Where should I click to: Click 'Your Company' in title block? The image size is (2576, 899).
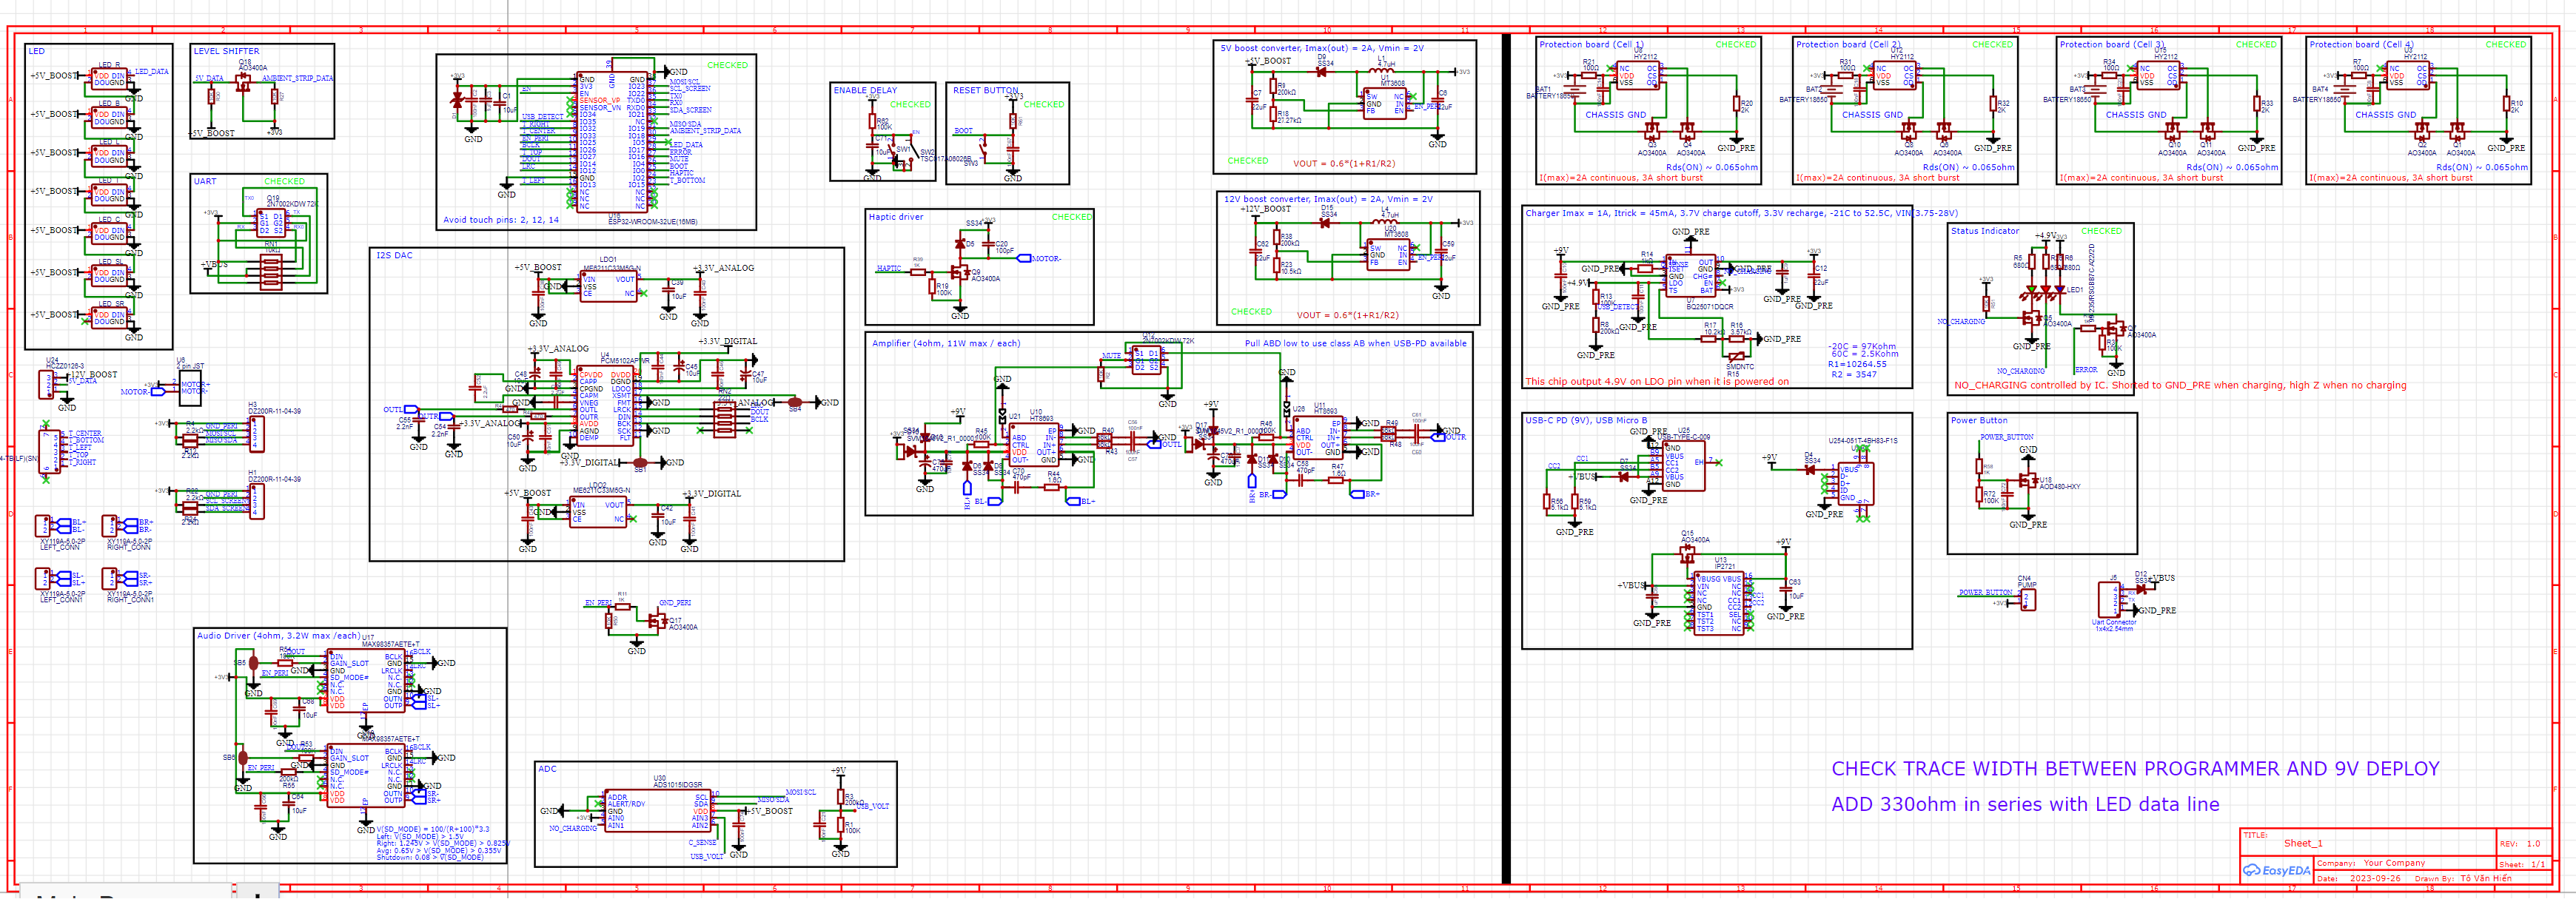tap(2394, 863)
